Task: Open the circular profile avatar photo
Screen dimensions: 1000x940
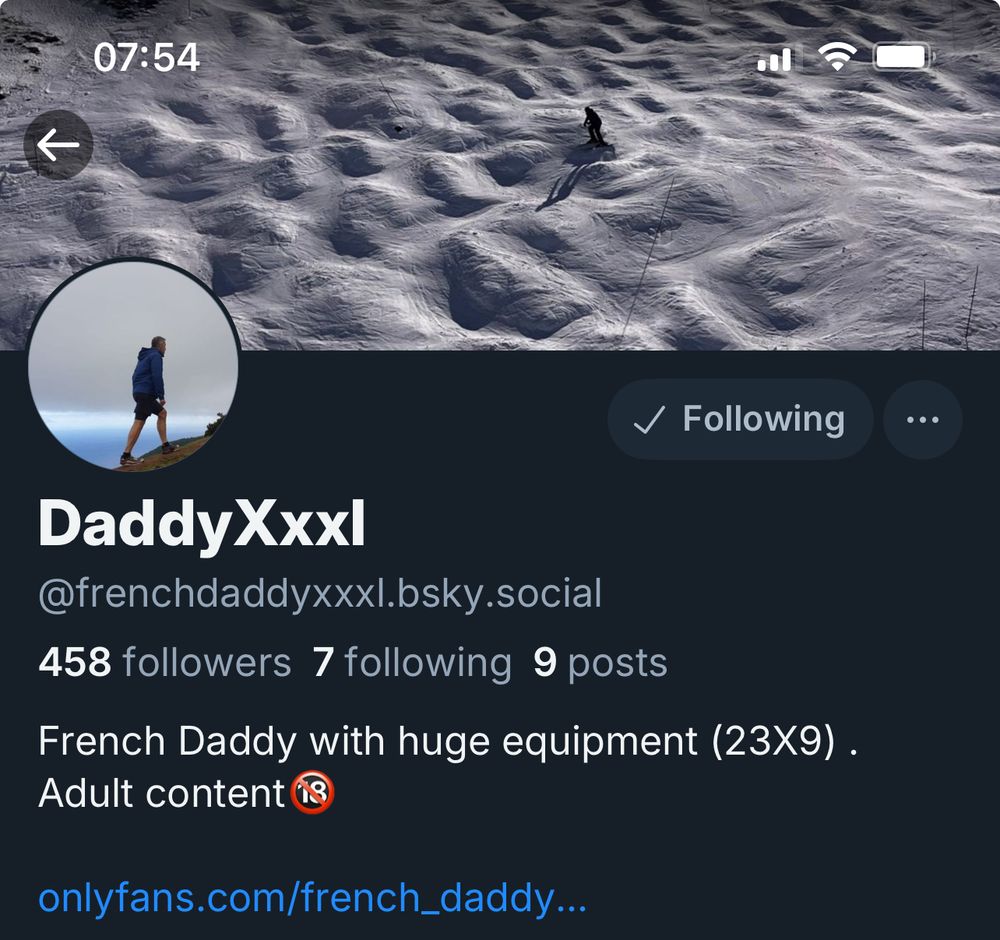Action: tap(133, 366)
